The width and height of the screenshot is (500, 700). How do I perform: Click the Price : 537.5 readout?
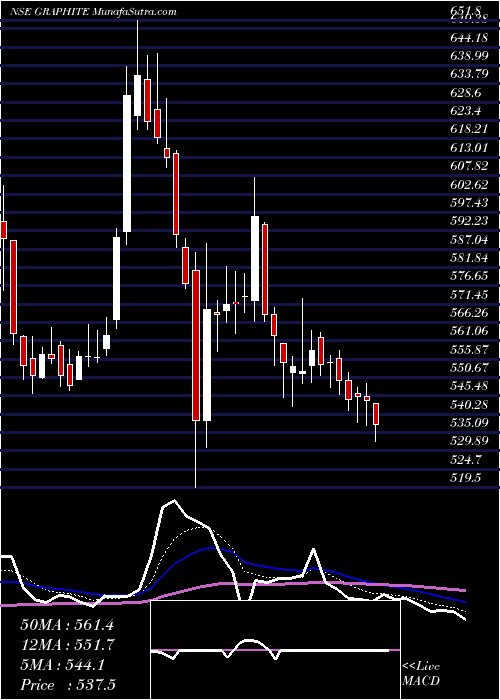point(70,685)
